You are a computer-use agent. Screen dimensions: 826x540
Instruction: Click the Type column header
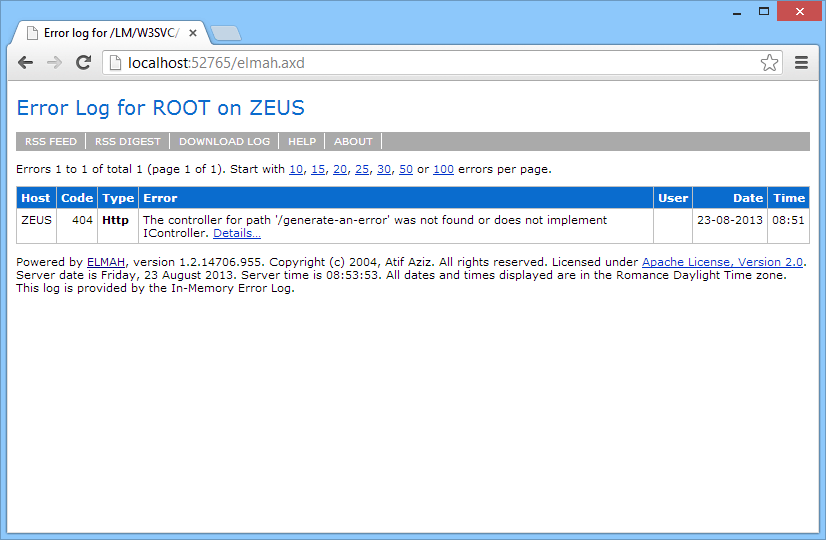118,198
